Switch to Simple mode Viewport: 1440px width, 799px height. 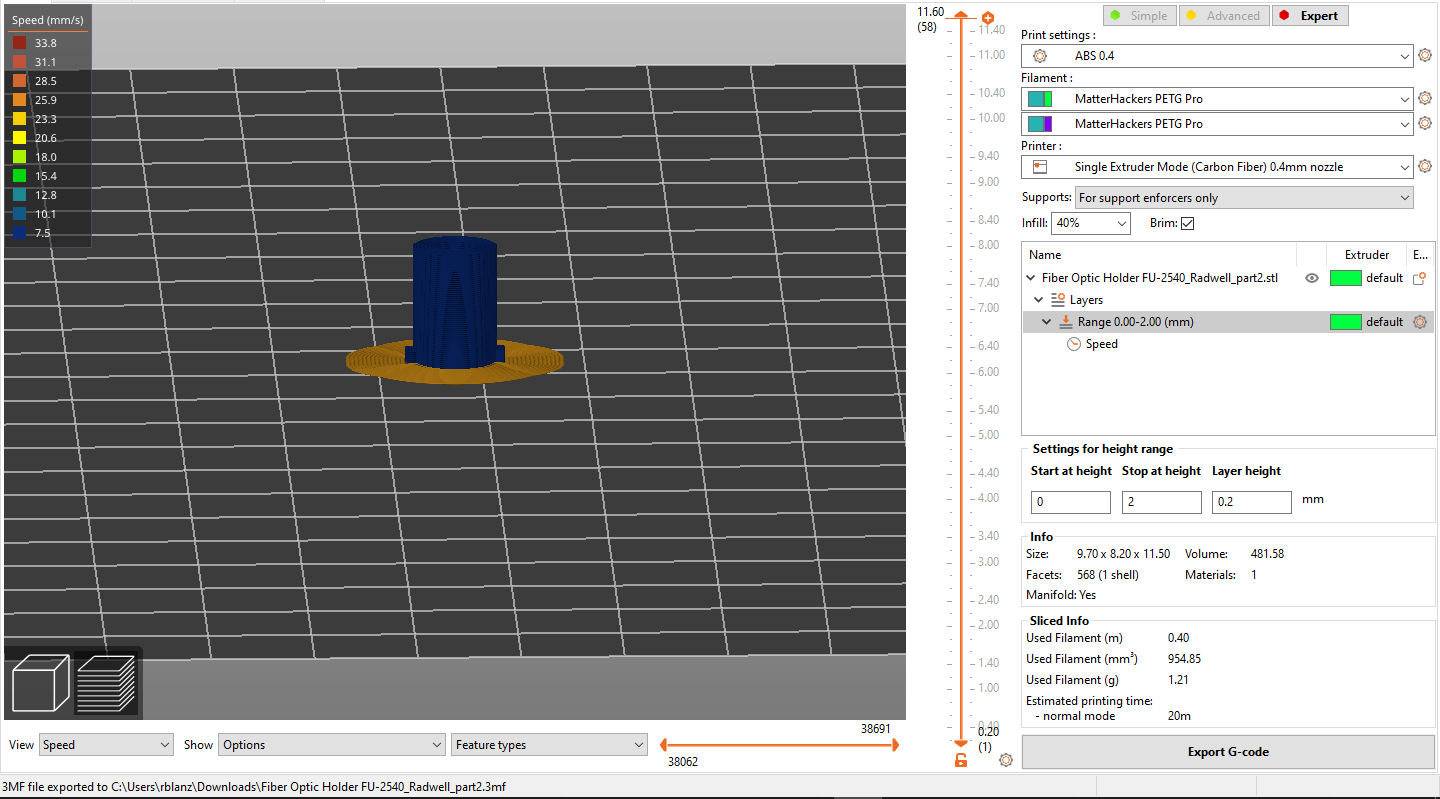1139,15
